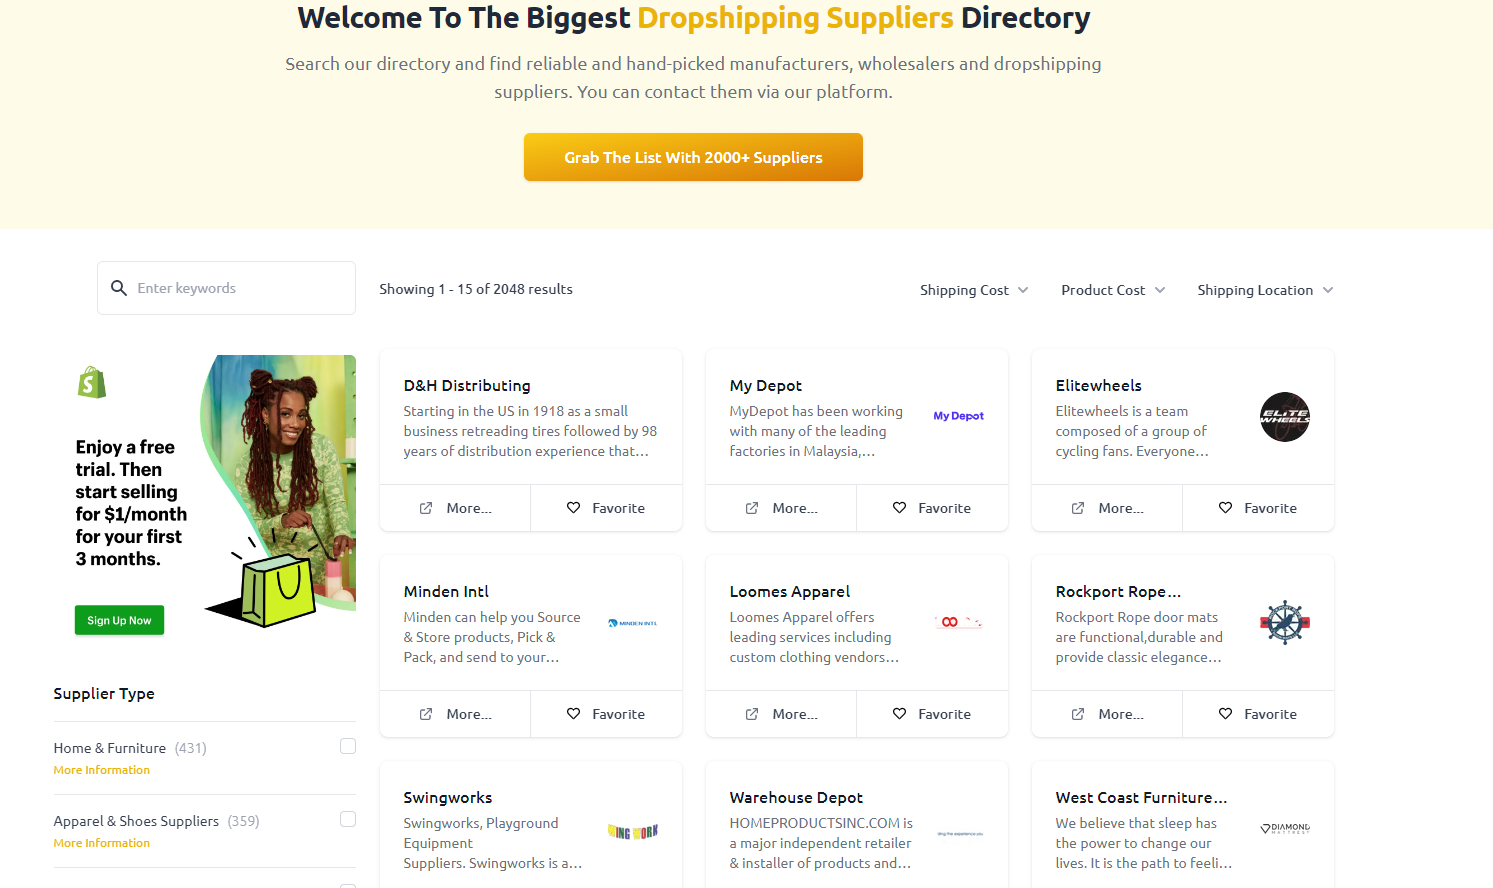Click the D&H Distributing title
This screenshot has height=888, width=1493.
coord(467,385)
